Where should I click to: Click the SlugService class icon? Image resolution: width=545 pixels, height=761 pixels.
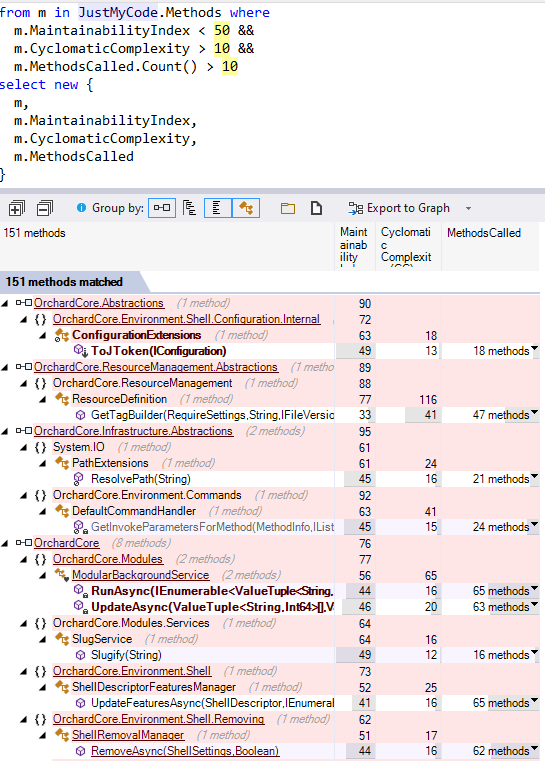[62, 639]
